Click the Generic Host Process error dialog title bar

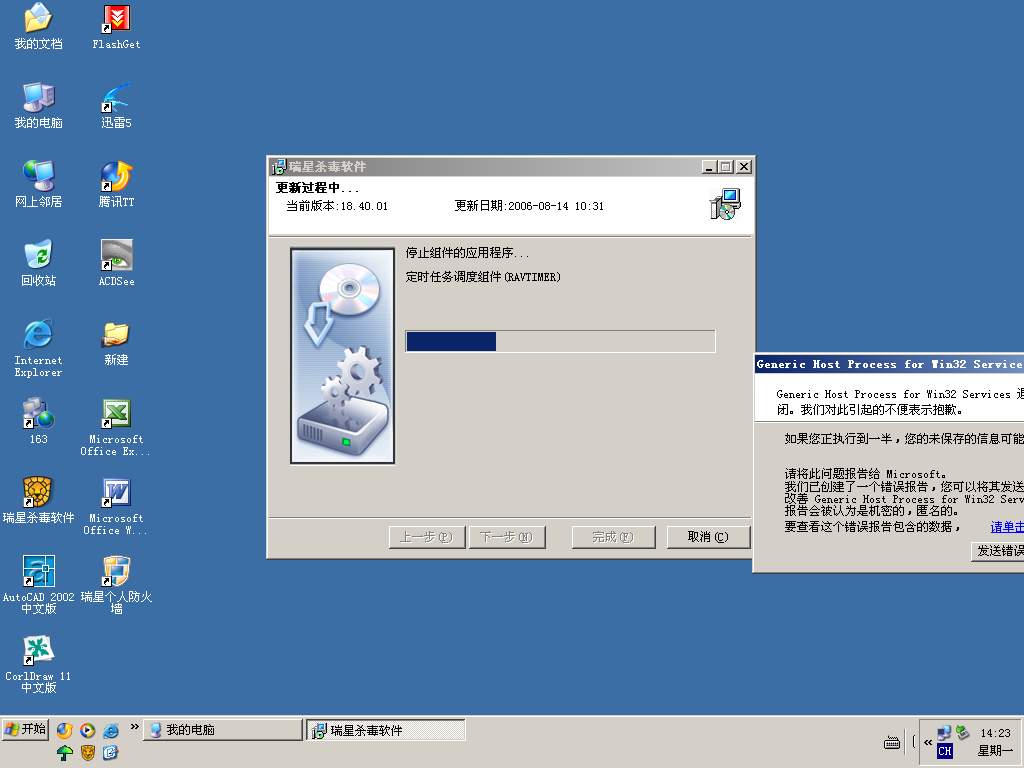tap(889, 364)
